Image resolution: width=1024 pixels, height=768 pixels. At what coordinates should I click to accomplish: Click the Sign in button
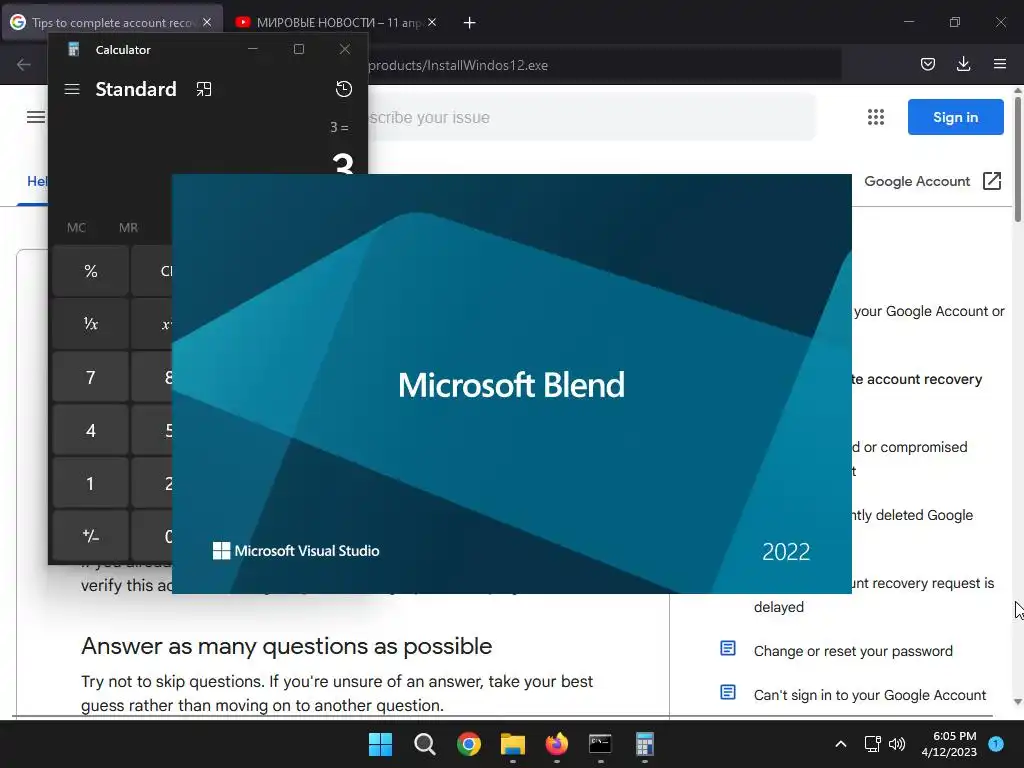(x=955, y=117)
